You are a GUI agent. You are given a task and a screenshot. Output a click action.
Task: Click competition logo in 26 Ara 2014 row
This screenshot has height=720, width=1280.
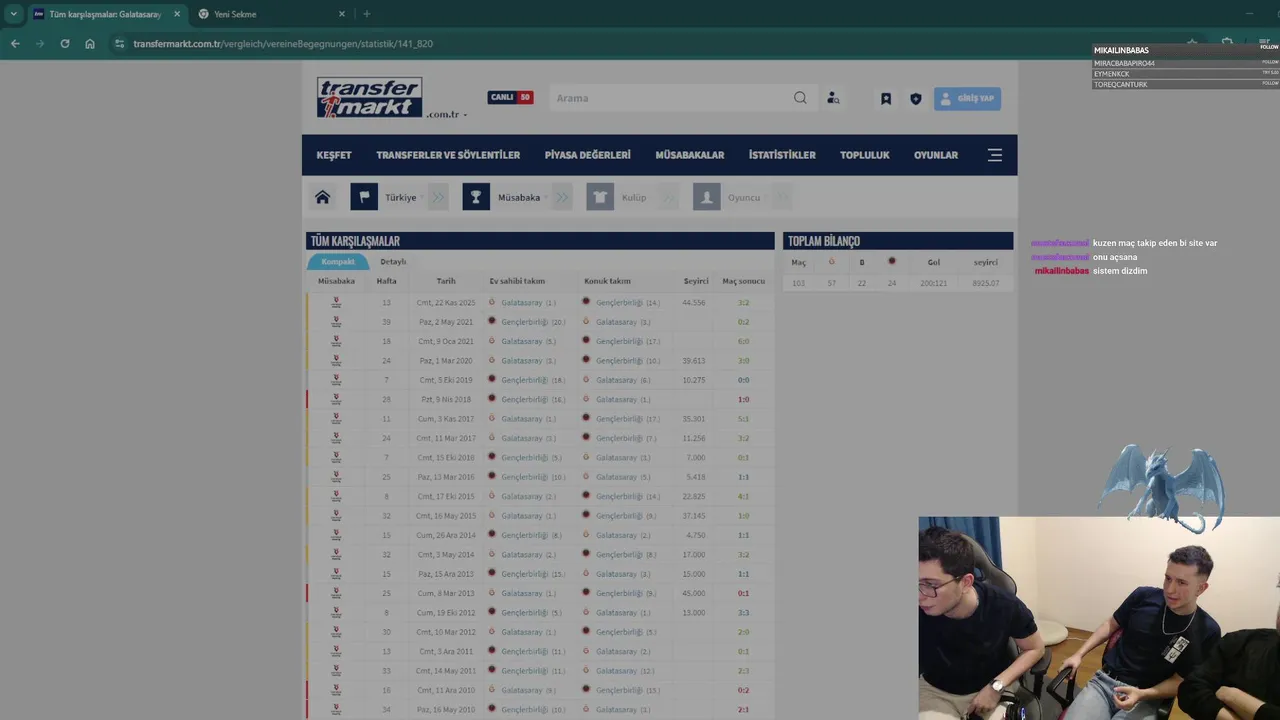(x=336, y=535)
